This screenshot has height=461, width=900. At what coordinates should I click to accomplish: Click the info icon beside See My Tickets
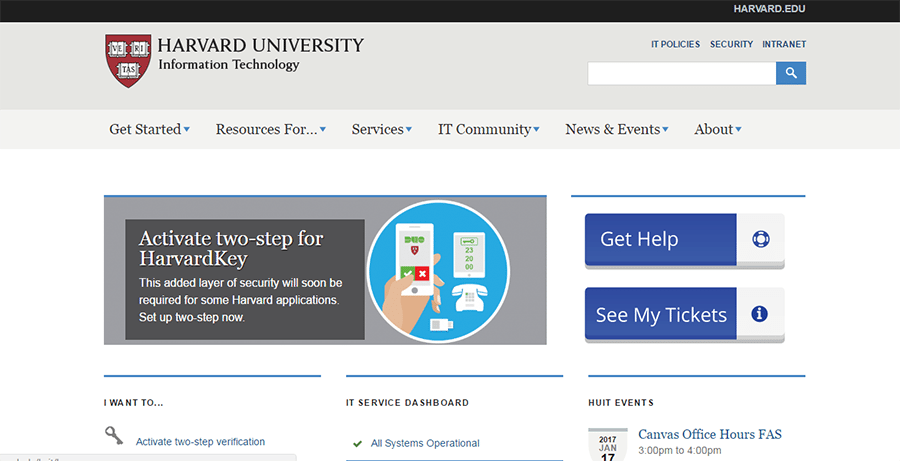click(759, 314)
